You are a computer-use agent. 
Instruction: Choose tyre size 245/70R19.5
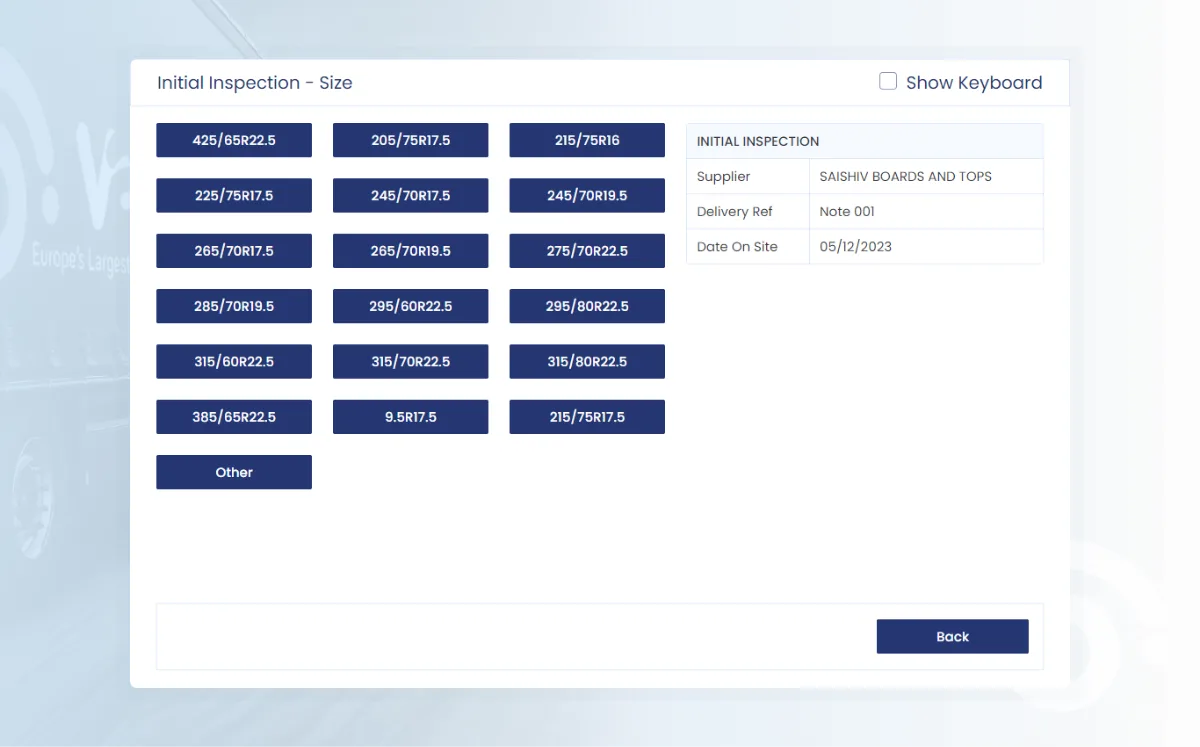pos(587,196)
